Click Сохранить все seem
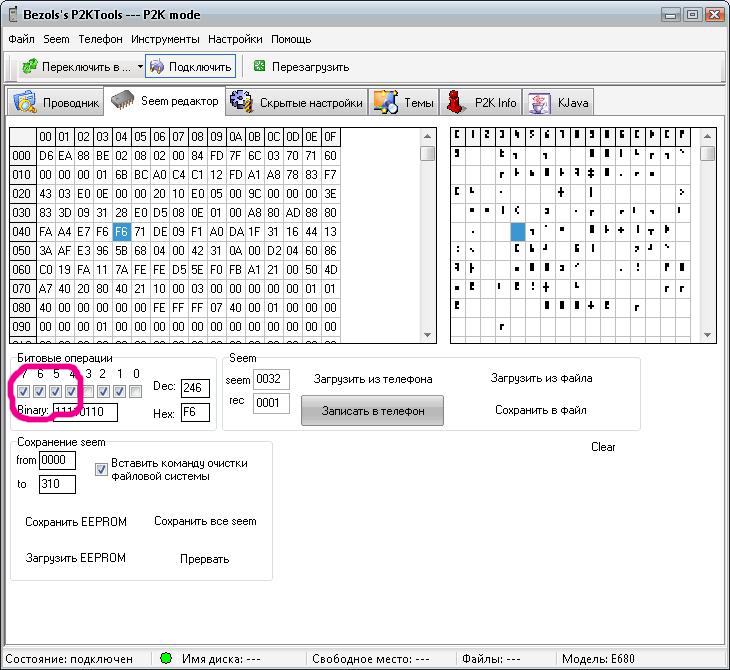 [205, 521]
